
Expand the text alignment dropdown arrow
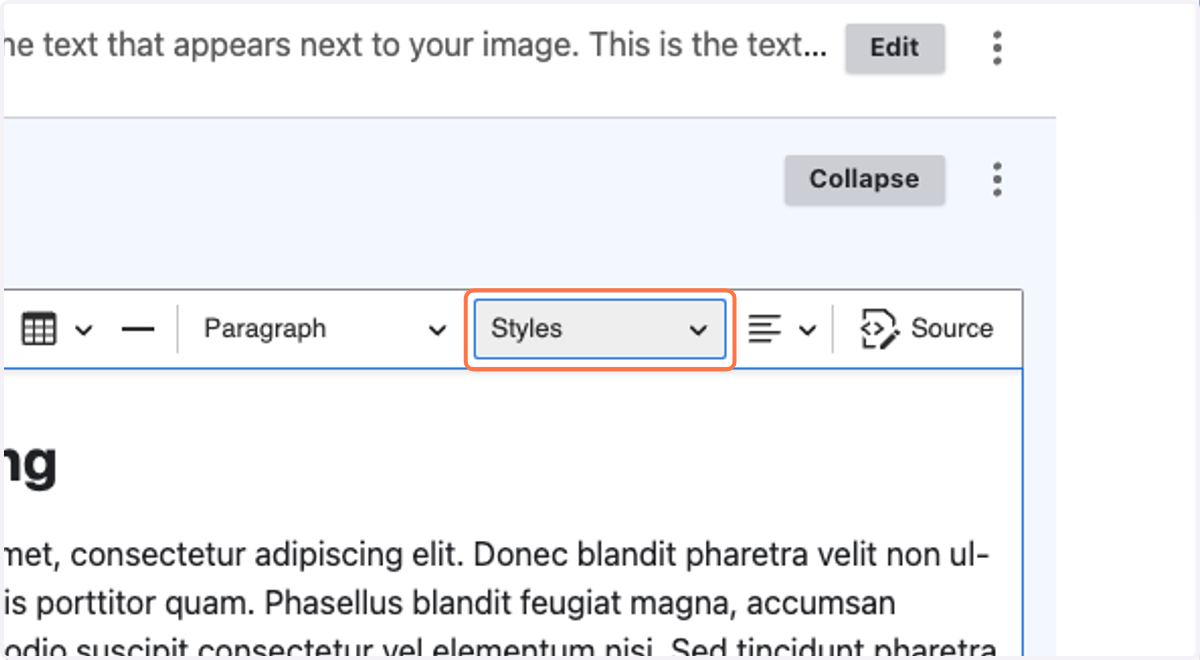tap(808, 330)
